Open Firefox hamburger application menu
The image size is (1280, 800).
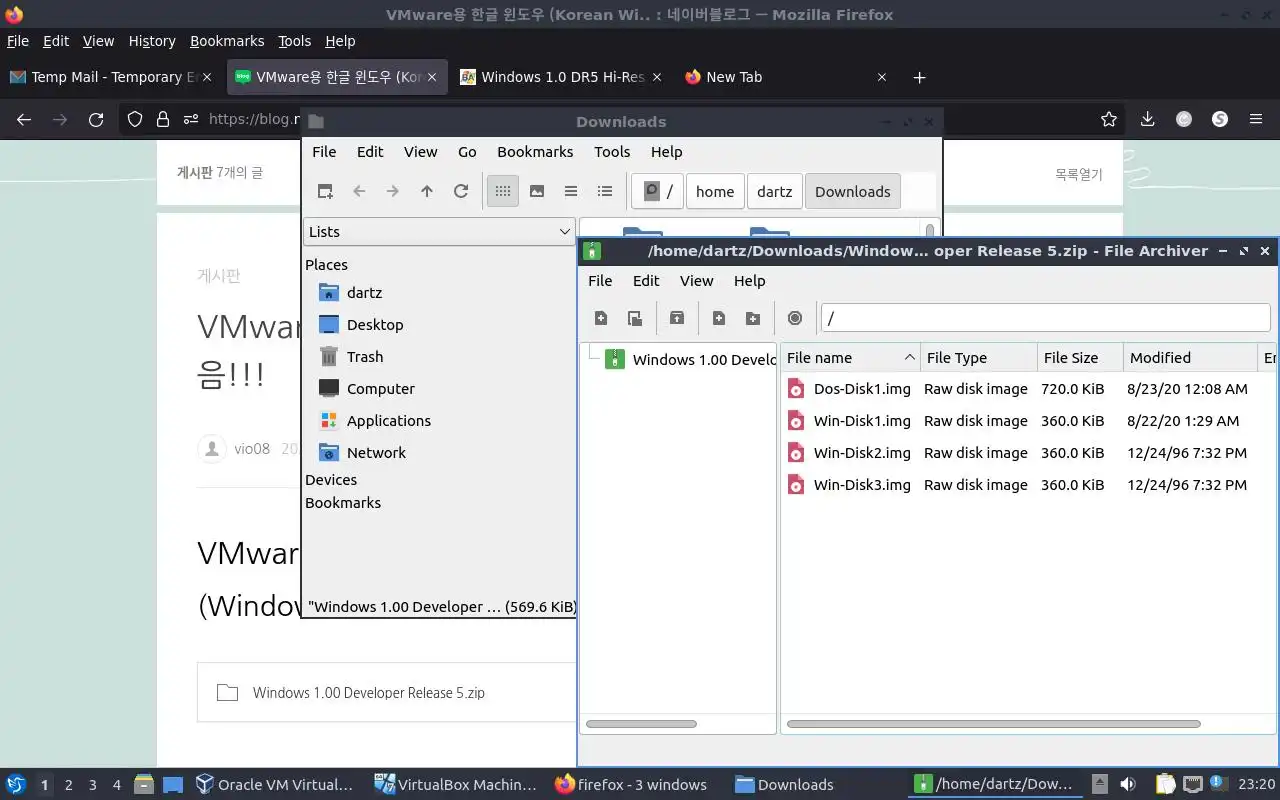pyautogui.click(x=1256, y=119)
